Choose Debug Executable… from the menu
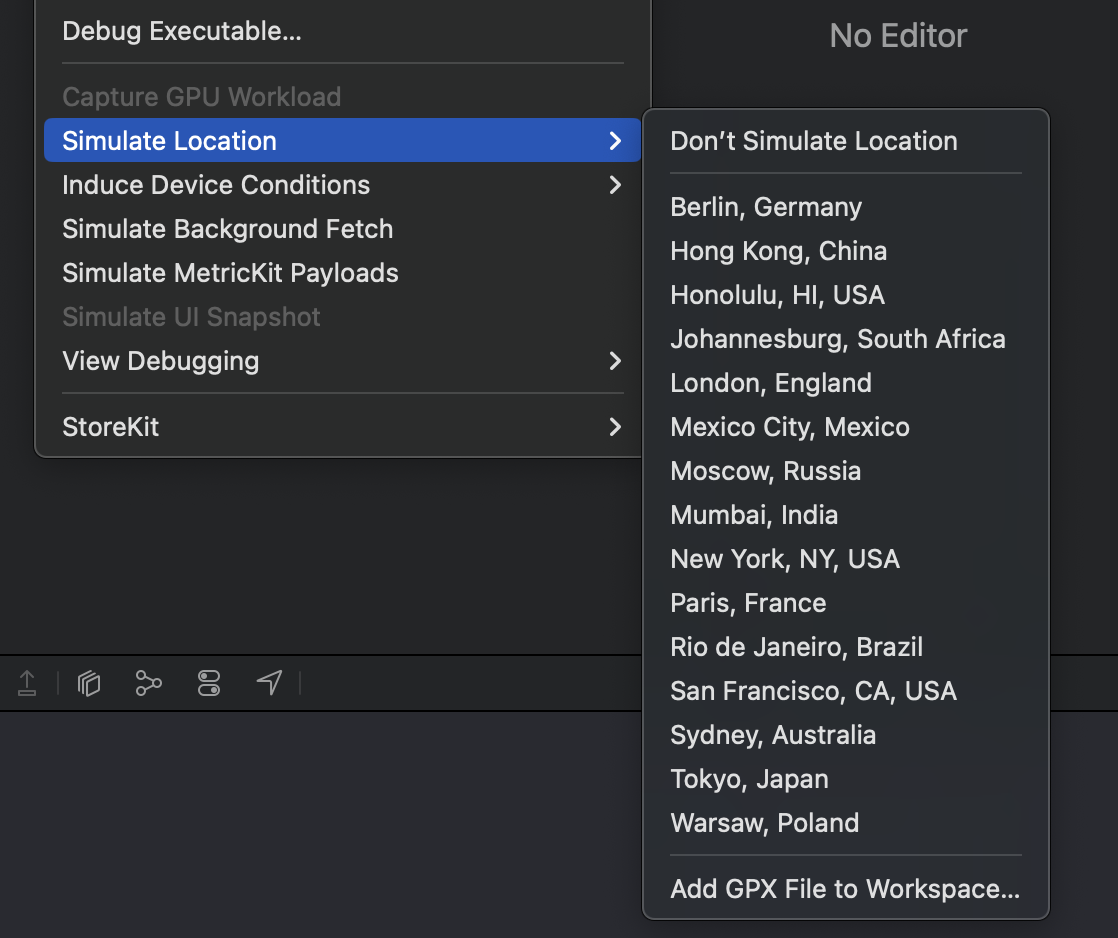Image resolution: width=1118 pixels, height=938 pixels. 343,31
